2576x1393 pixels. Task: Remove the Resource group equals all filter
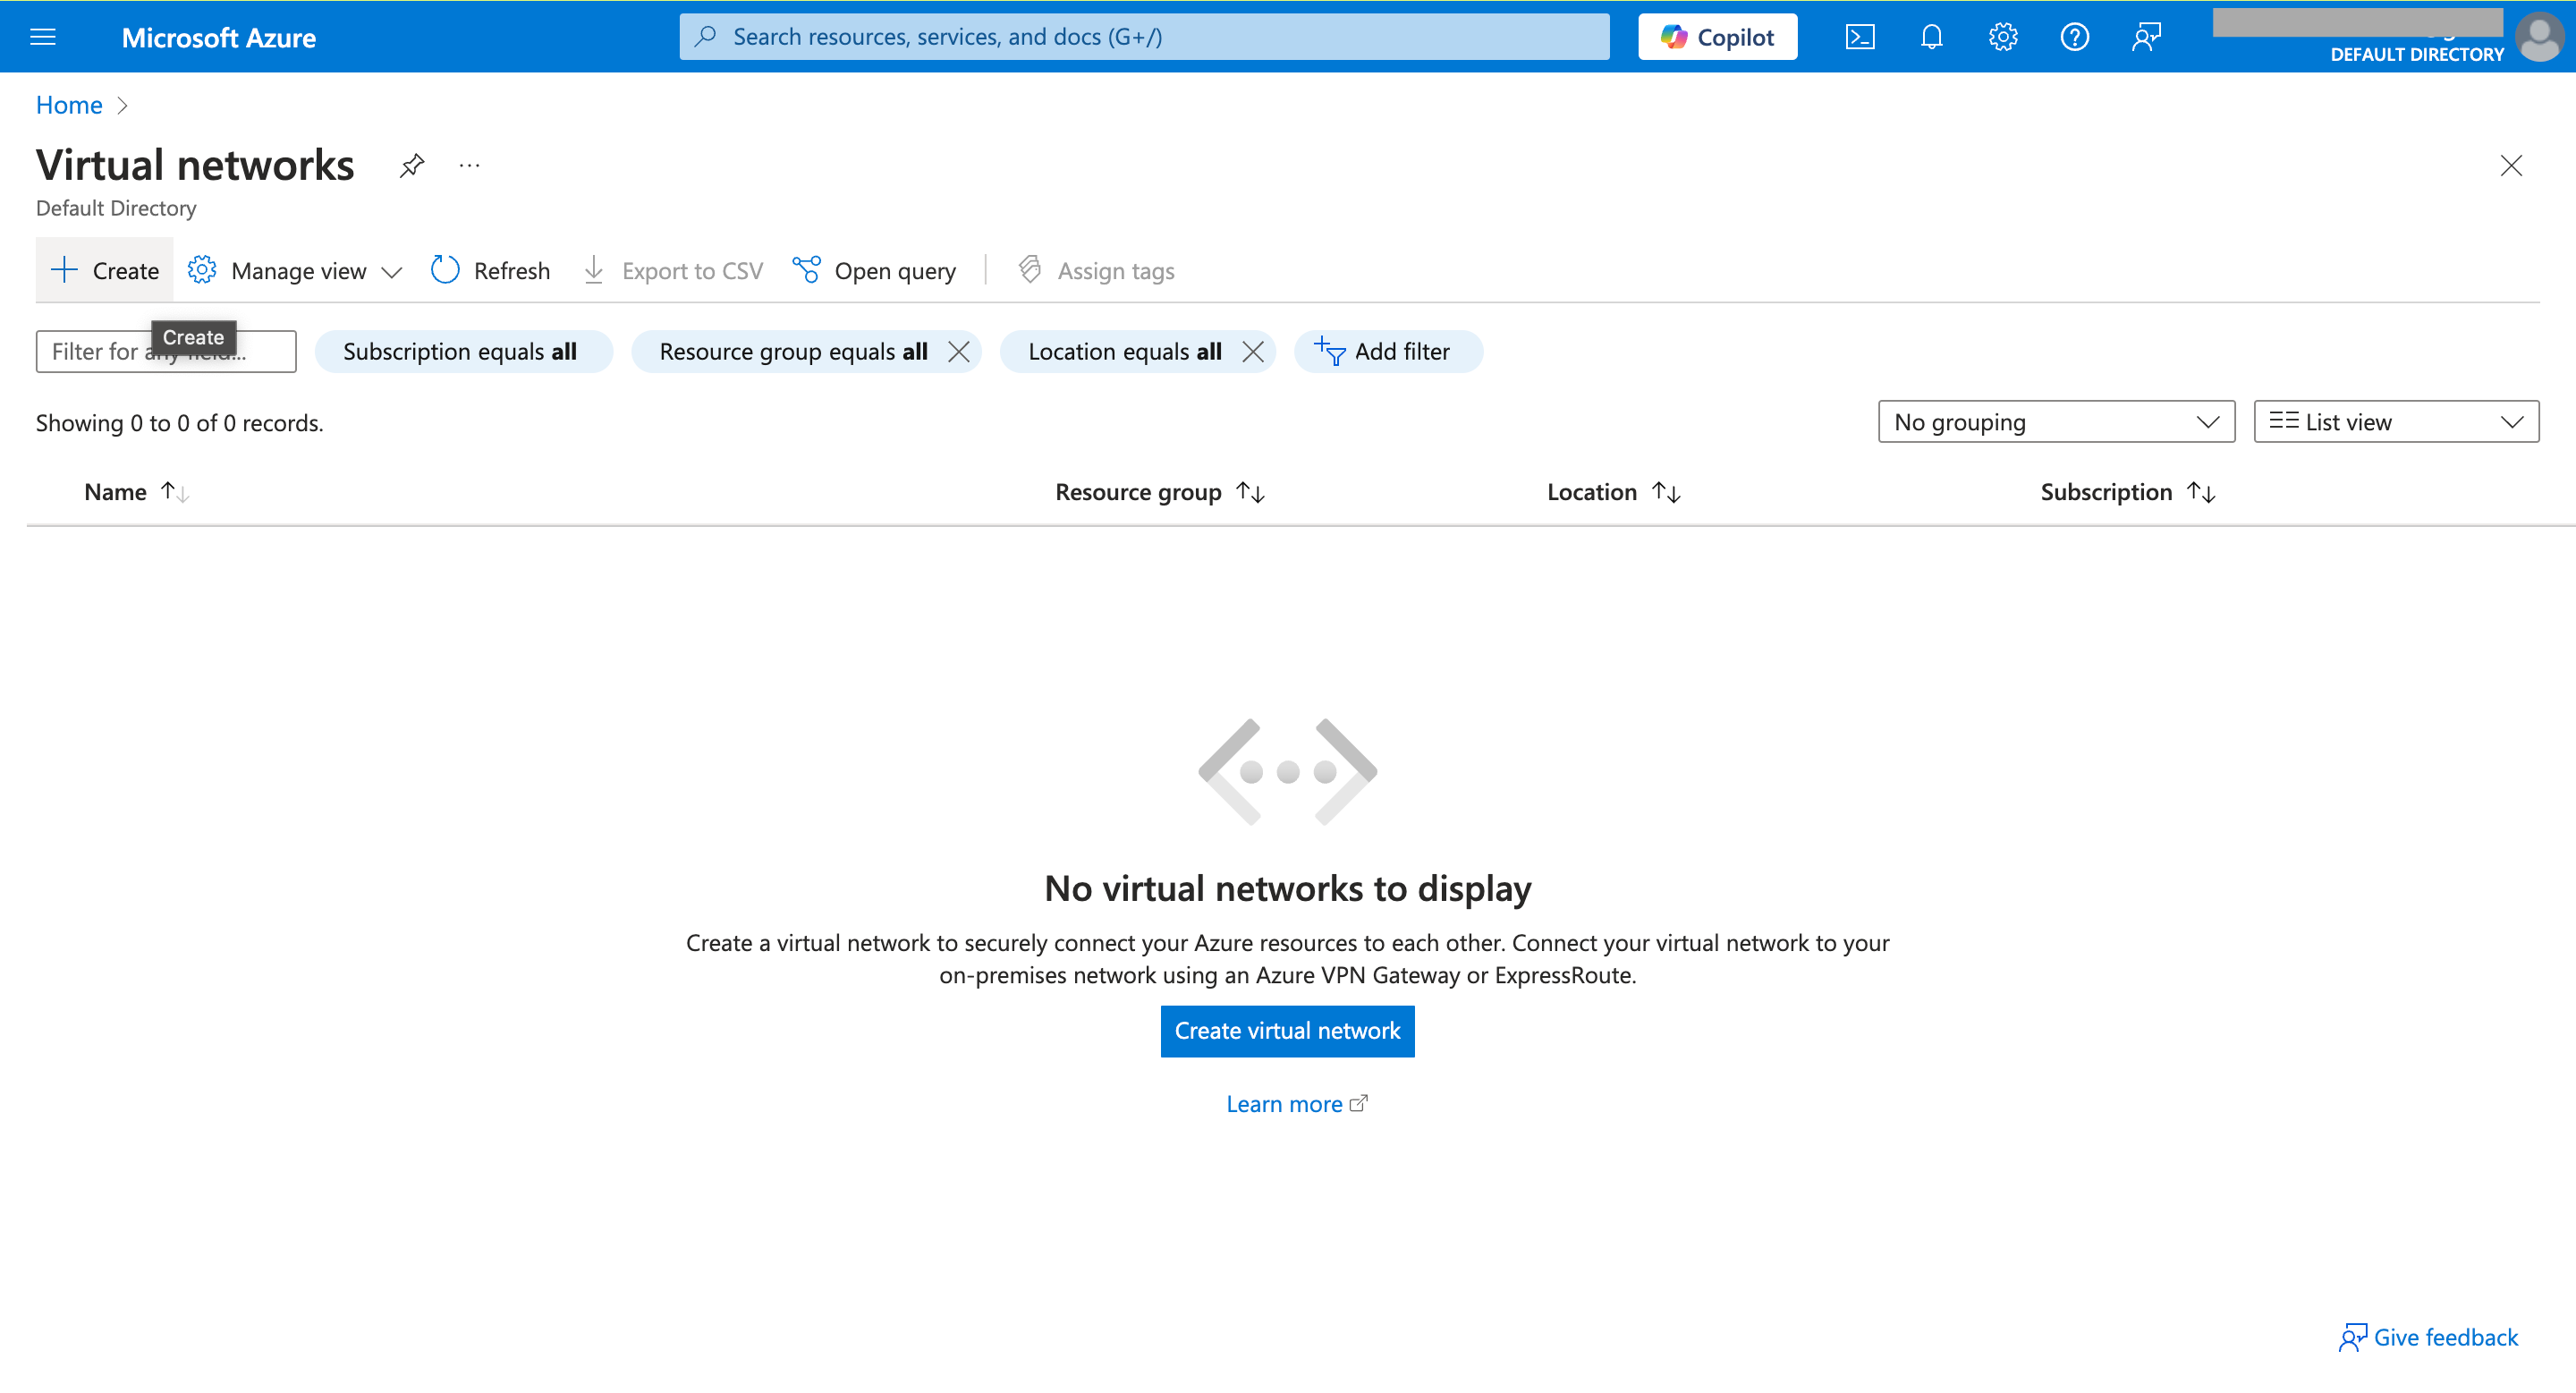pos(959,351)
